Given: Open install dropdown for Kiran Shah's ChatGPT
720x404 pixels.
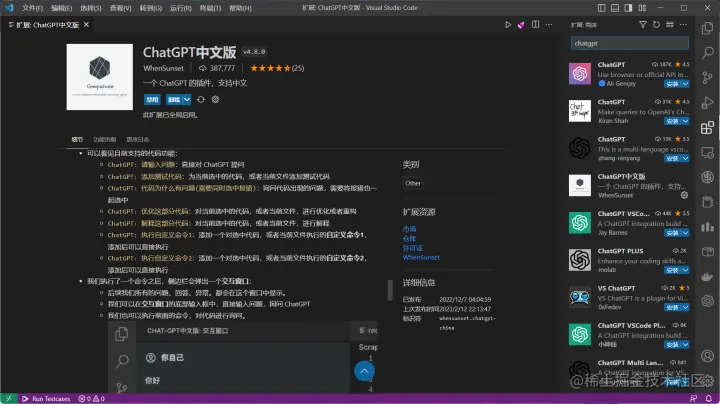Looking at the screenshot, I should tap(685, 121).
